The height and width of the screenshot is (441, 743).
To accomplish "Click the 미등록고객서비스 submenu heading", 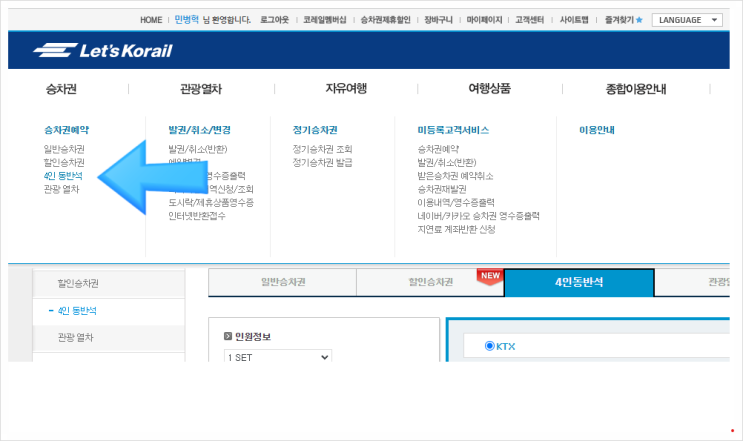I will point(453,130).
